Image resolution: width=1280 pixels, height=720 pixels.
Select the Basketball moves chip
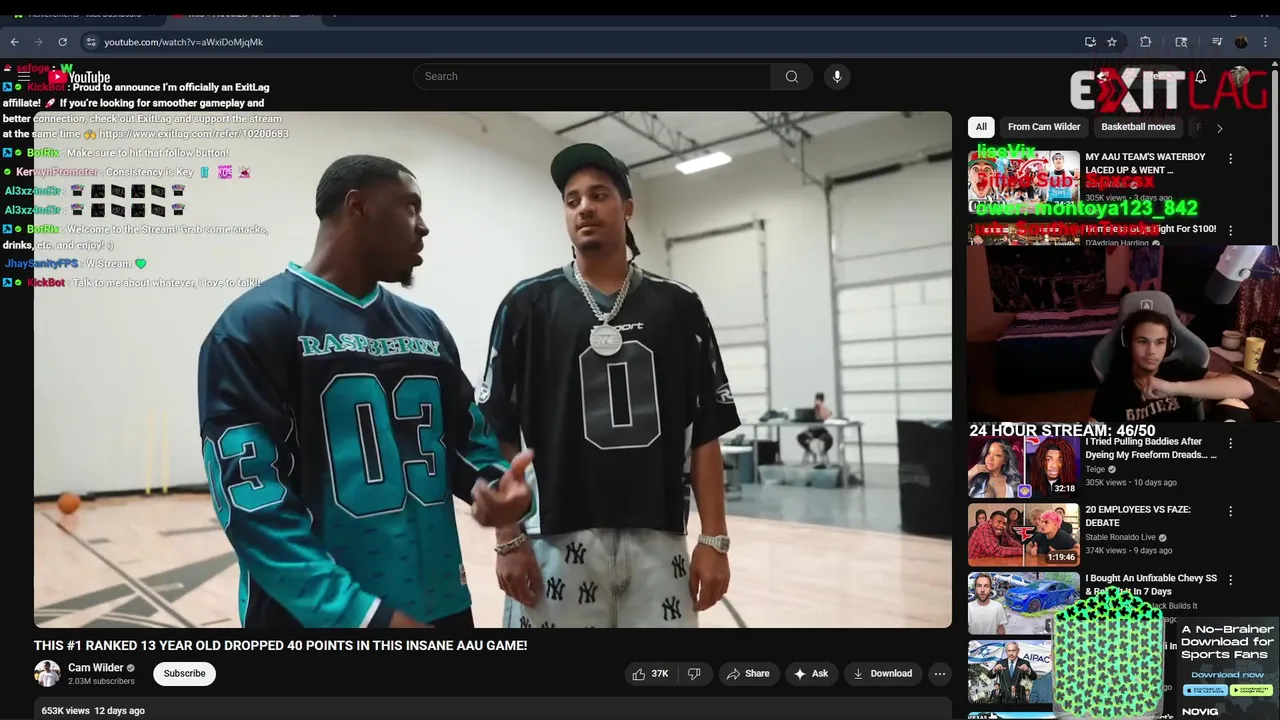point(1138,127)
